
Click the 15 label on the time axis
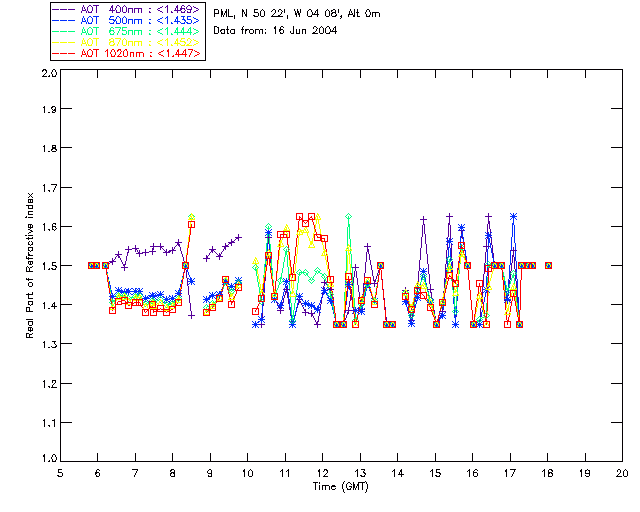(435, 473)
